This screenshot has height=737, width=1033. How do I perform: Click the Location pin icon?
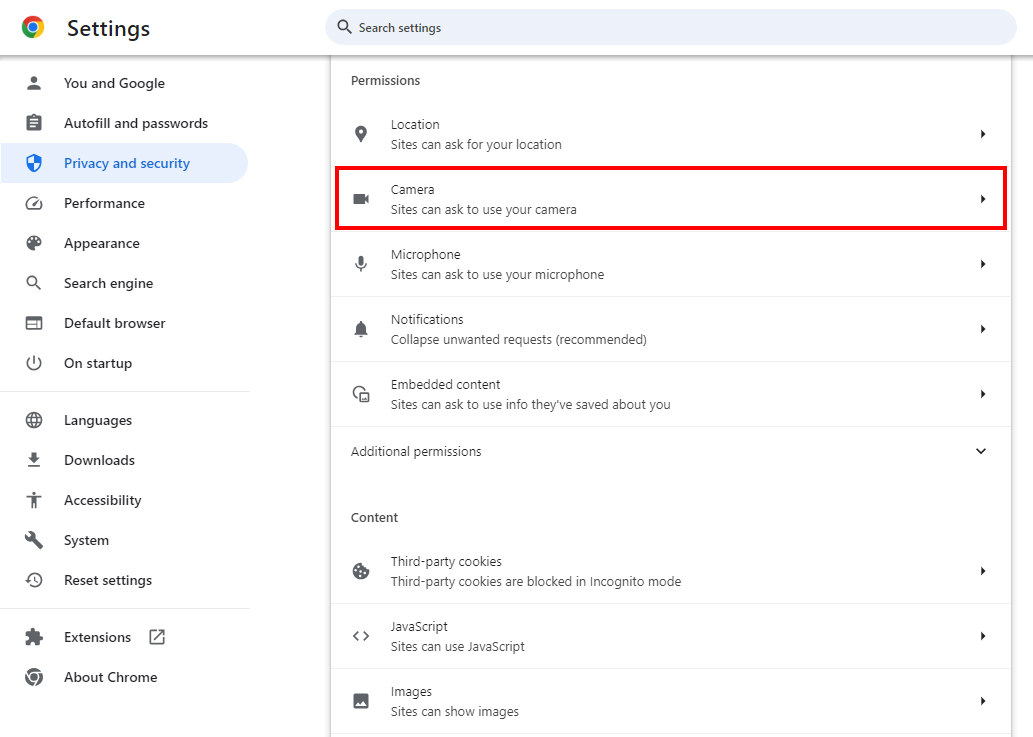pos(361,134)
